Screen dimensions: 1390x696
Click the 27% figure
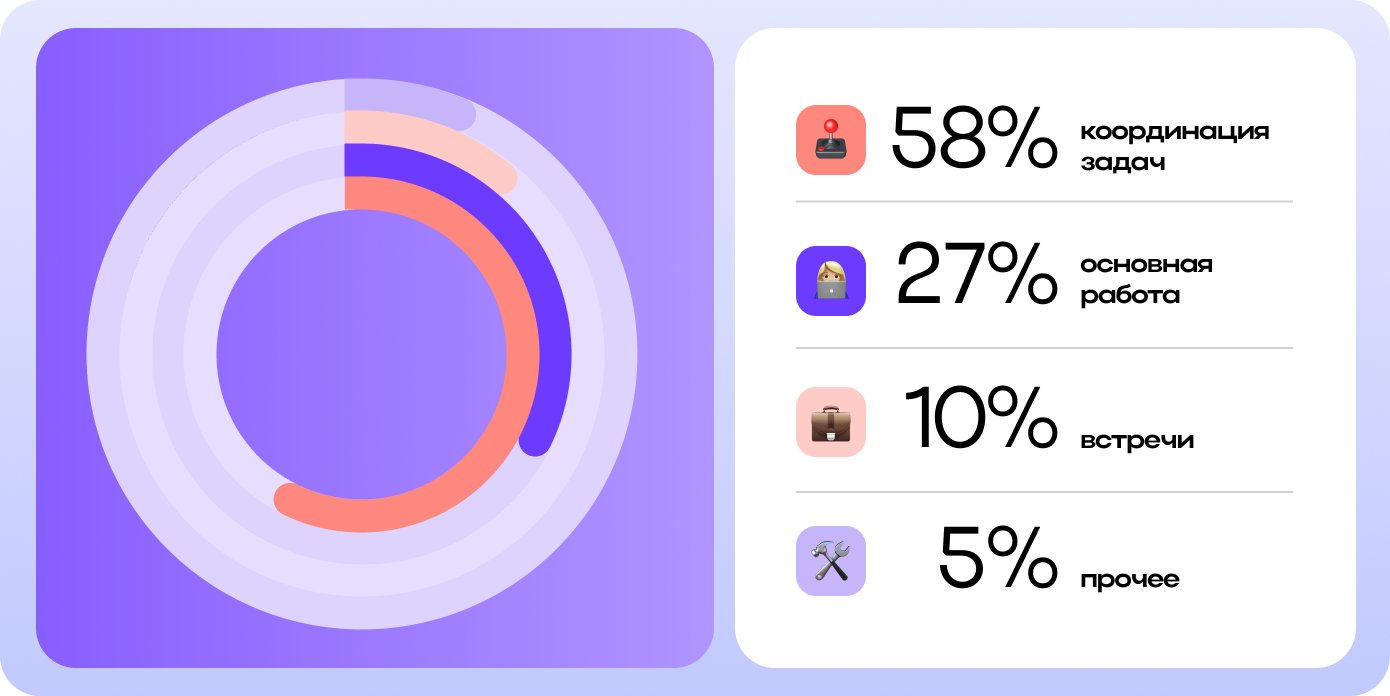pyautogui.click(x=976, y=274)
